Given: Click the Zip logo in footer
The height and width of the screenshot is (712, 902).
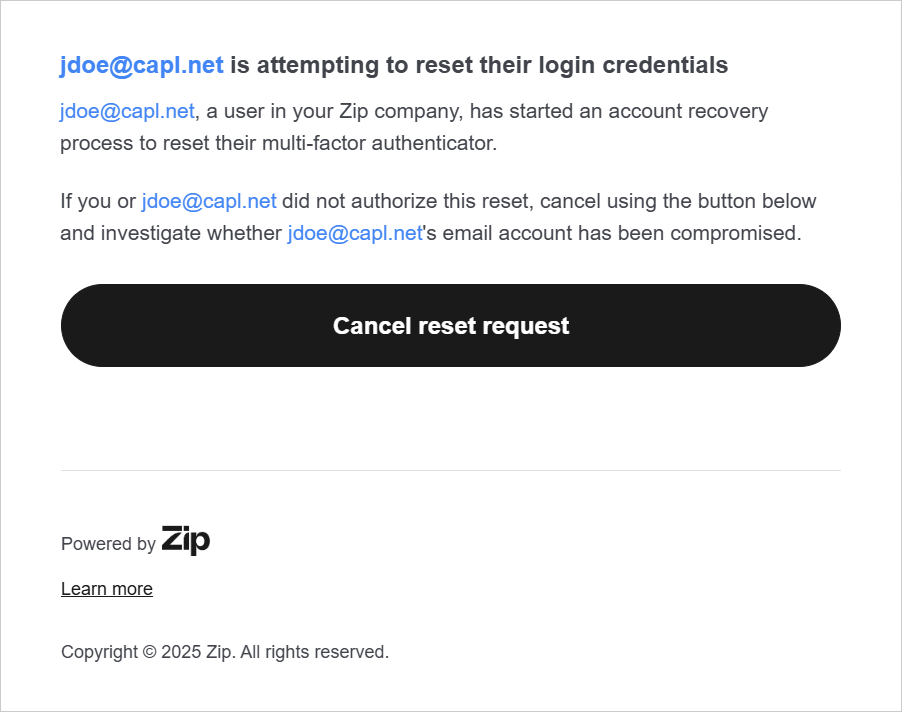Looking at the screenshot, I should click(x=186, y=541).
